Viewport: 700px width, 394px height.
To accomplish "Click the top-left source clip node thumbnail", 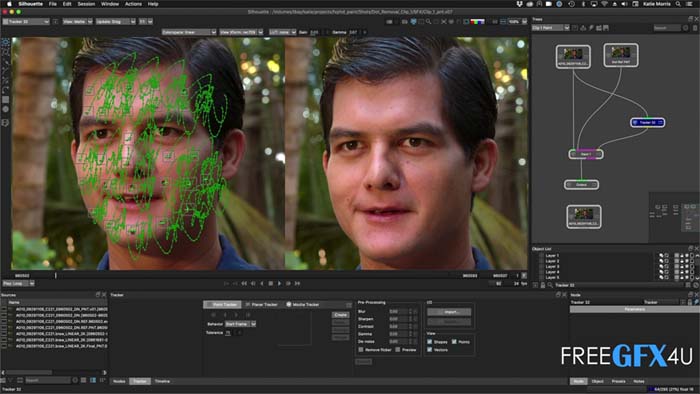I will (x=573, y=56).
